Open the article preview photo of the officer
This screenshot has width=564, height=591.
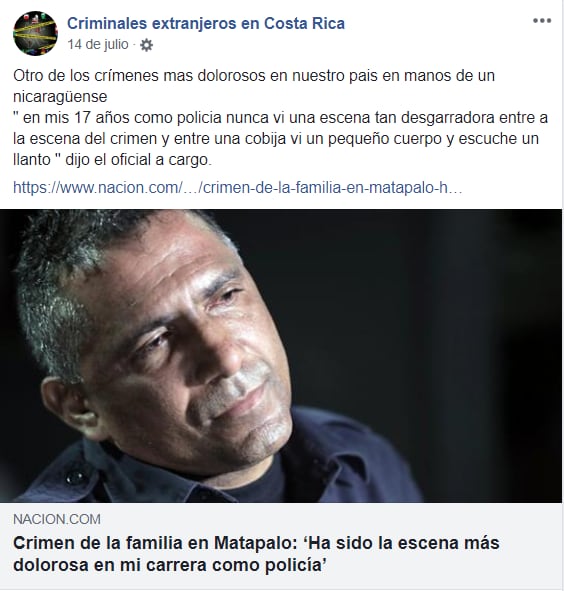pos(281,356)
